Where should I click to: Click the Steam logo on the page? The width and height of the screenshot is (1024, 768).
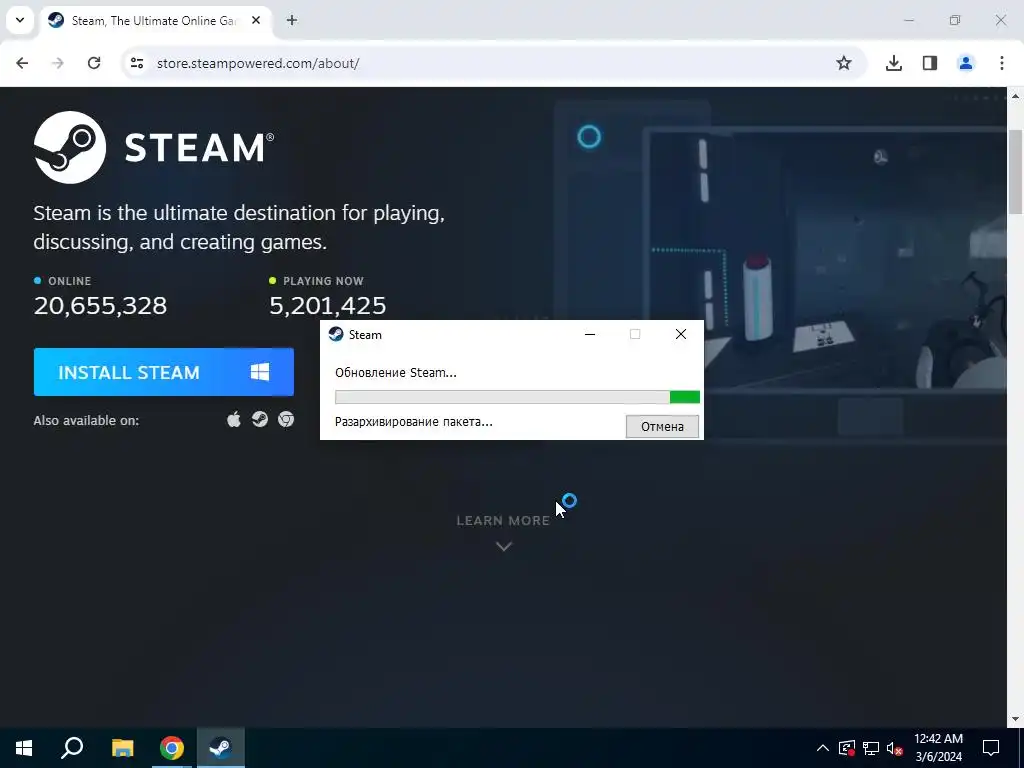tap(154, 148)
